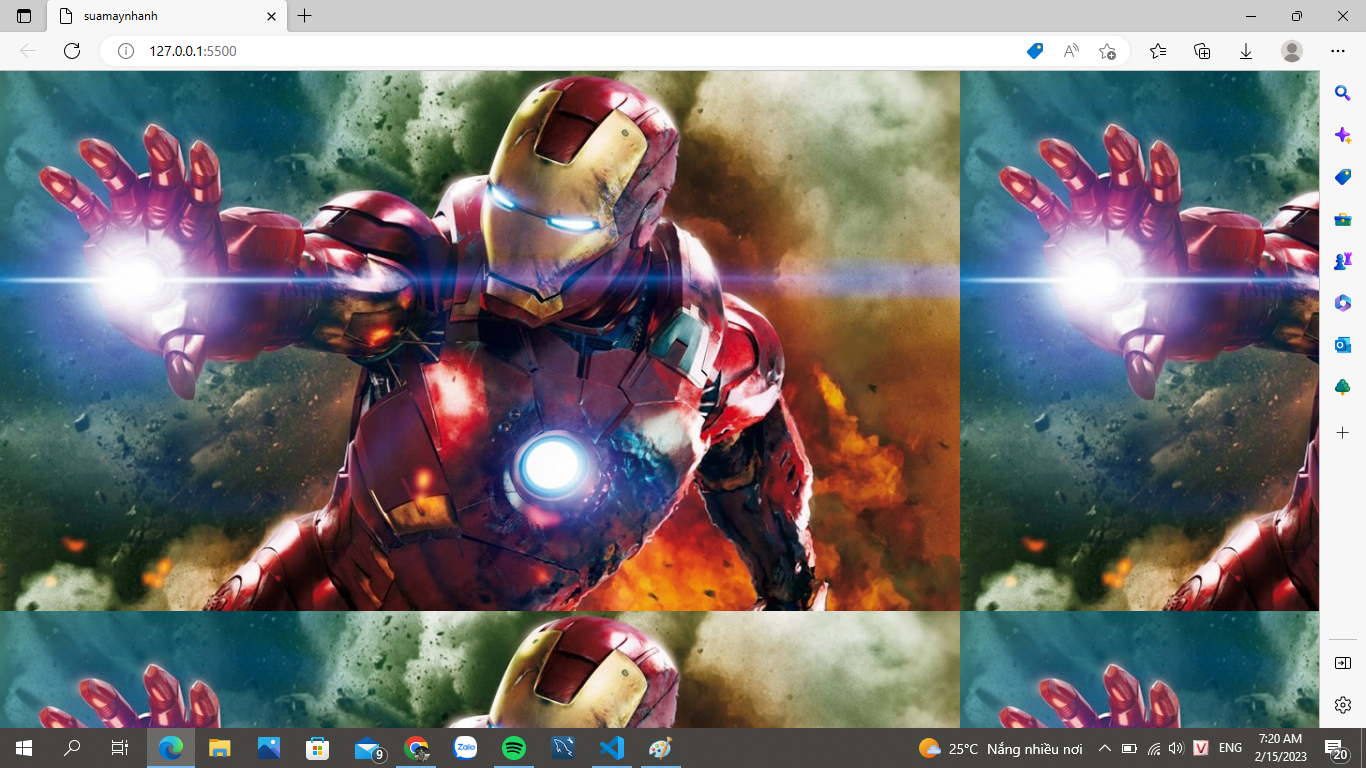Open Windows Start menu
This screenshot has height=768, width=1366.
pos(24,748)
